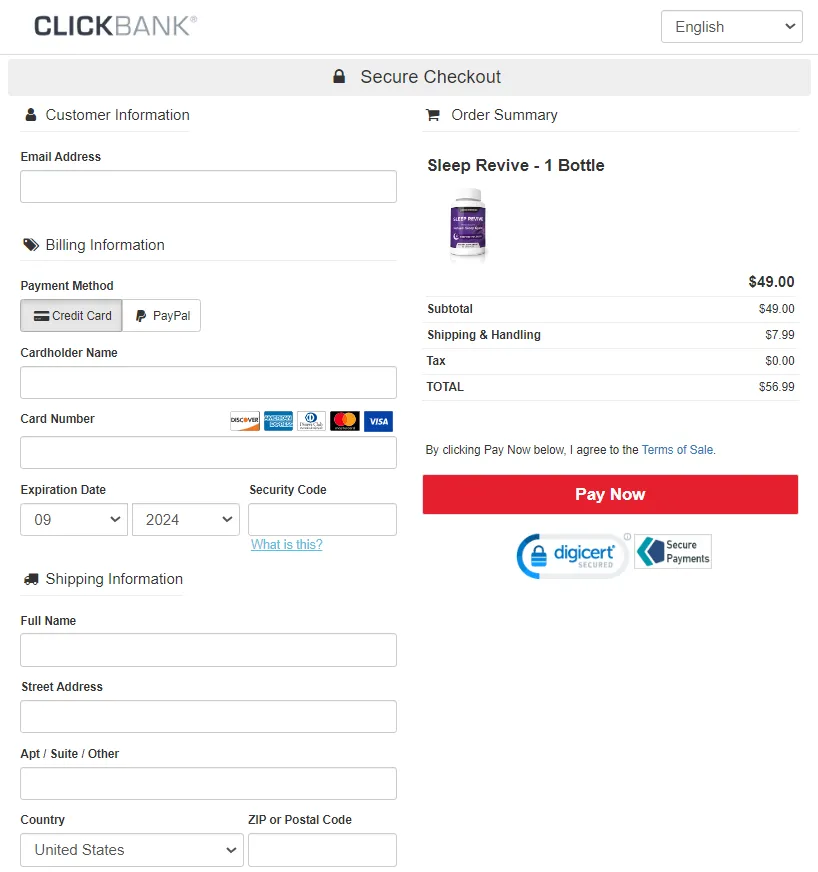Image resolution: width=818 pixels, height=872 pixels.
Task: Click the red Pay Now button
Action: pos(610,494)
